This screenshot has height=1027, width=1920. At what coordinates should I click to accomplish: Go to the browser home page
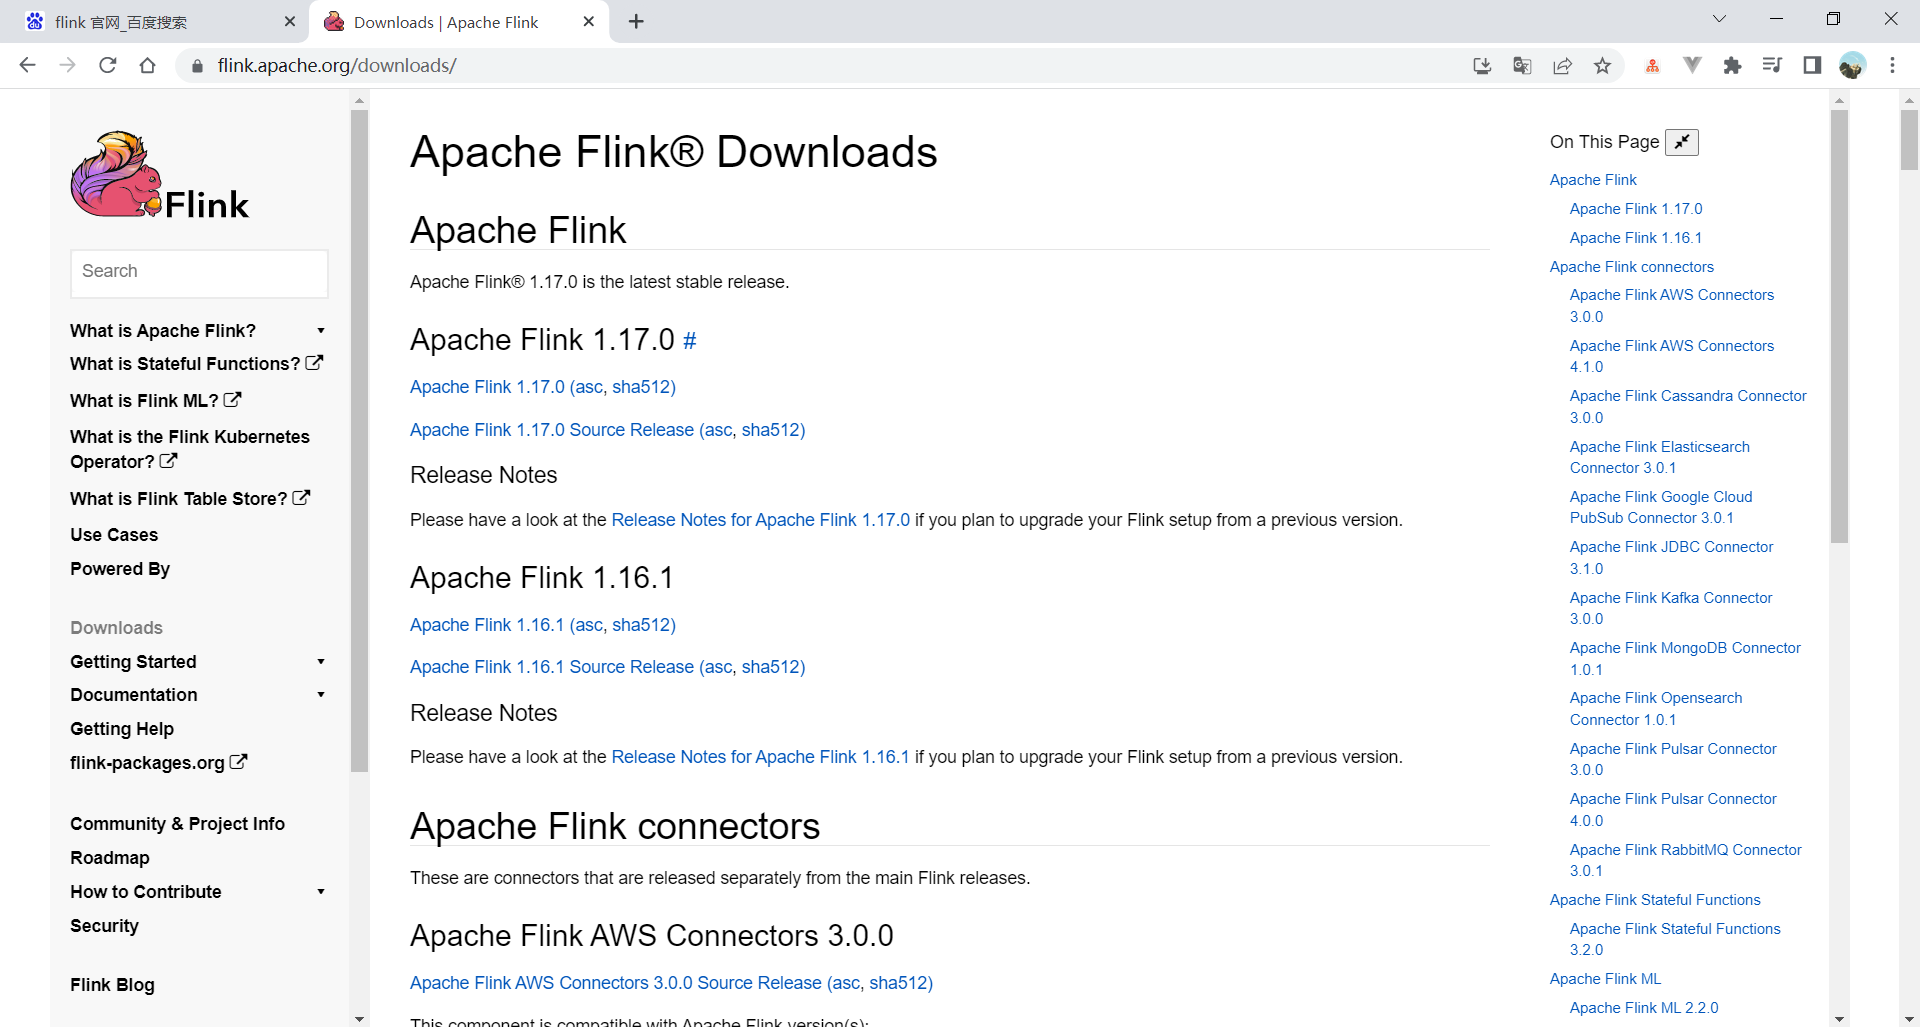point(148,65)
